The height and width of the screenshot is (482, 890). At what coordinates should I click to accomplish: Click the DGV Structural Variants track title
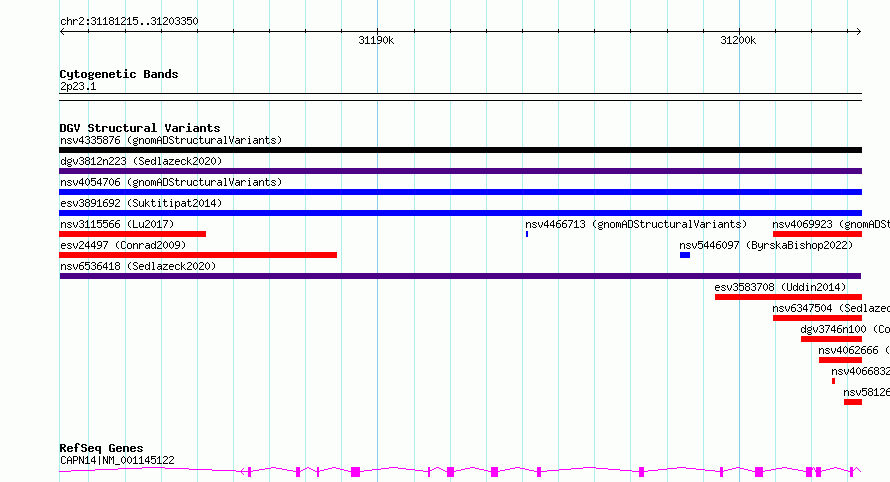[140, 128]
